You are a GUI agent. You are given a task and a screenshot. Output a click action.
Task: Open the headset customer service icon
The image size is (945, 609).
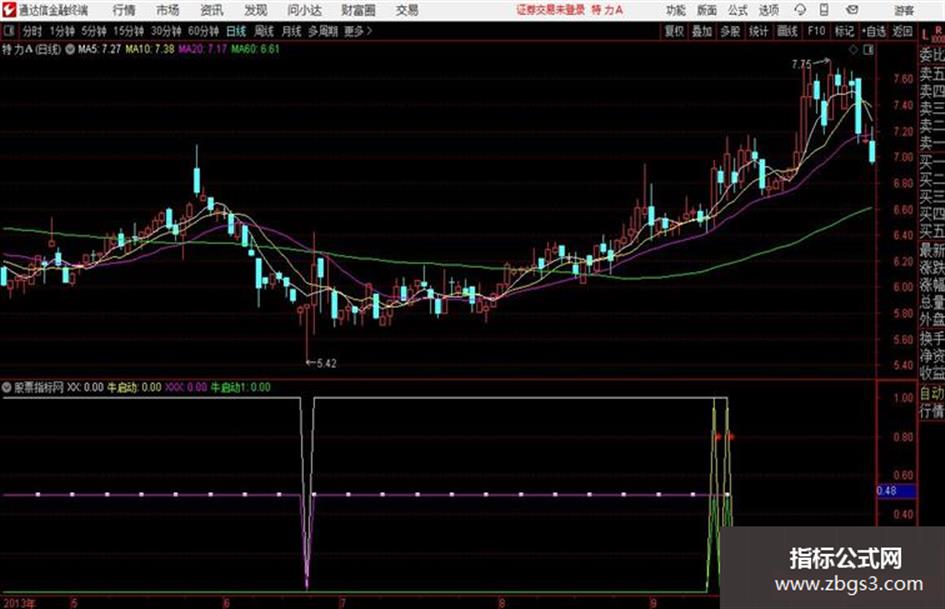click(x=800, y=10)
